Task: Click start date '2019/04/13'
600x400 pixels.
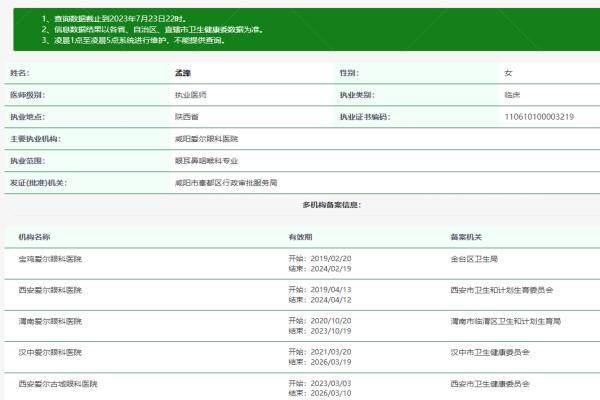Action: click(331, 290)
